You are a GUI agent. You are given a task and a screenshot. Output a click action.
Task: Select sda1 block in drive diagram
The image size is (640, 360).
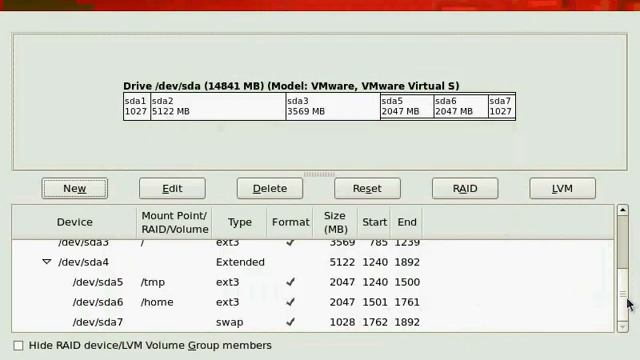(x=137, y=107)
